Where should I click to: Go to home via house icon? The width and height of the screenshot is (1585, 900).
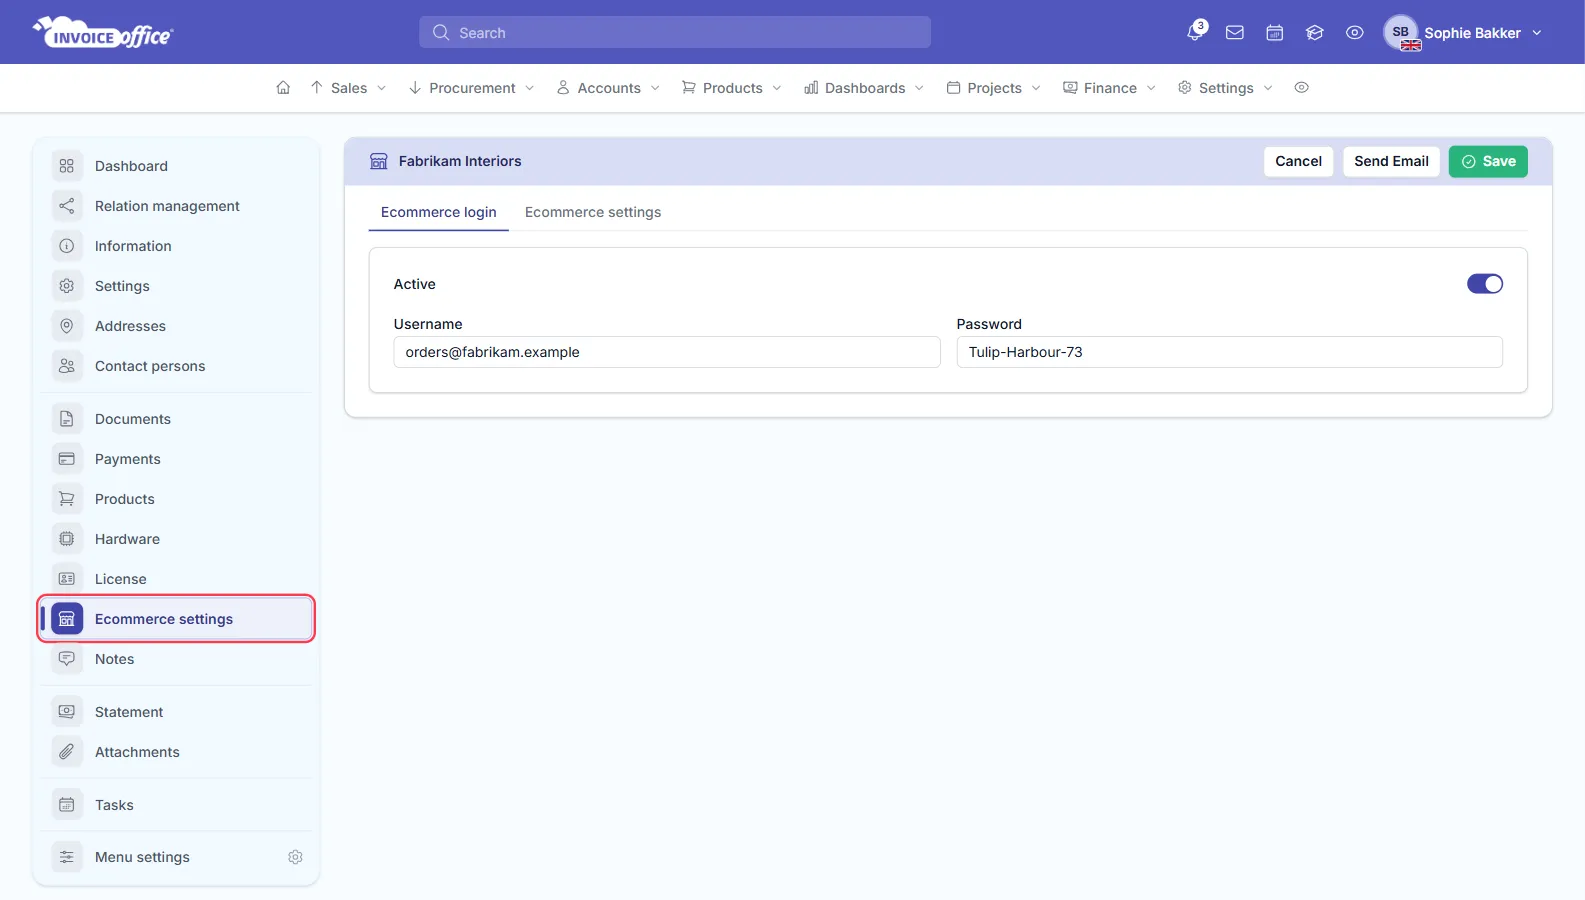pyautogui.click(x=283, y=88)
